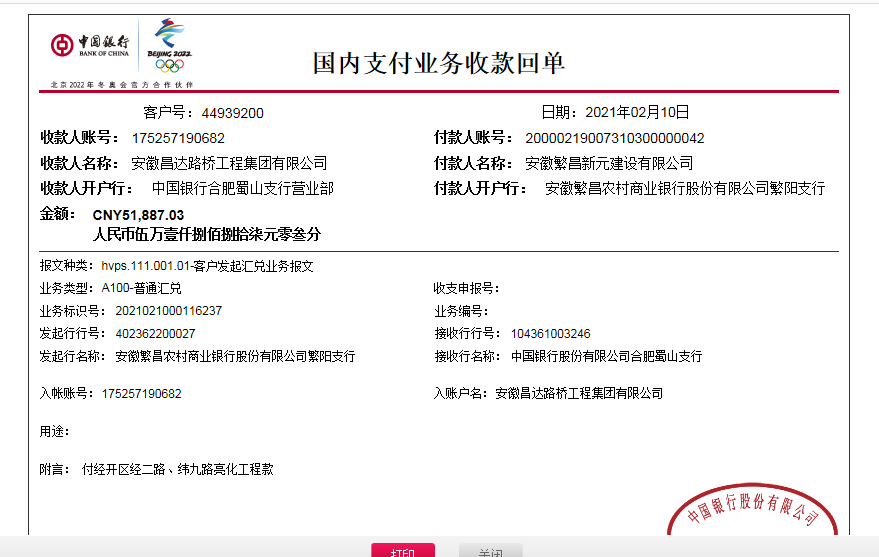Click the red 打印 print button

coord(403,551)
